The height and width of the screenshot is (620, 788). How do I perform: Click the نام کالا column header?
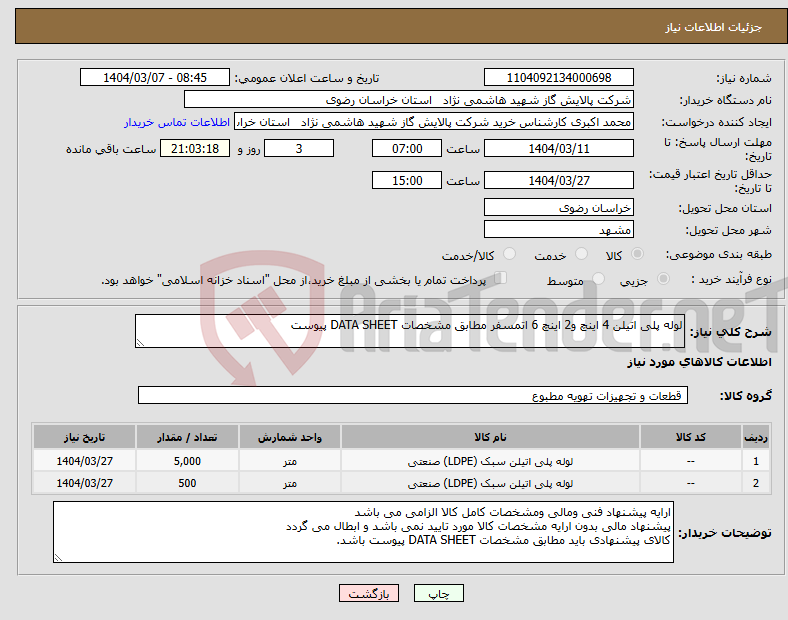[x=490, y=437]
